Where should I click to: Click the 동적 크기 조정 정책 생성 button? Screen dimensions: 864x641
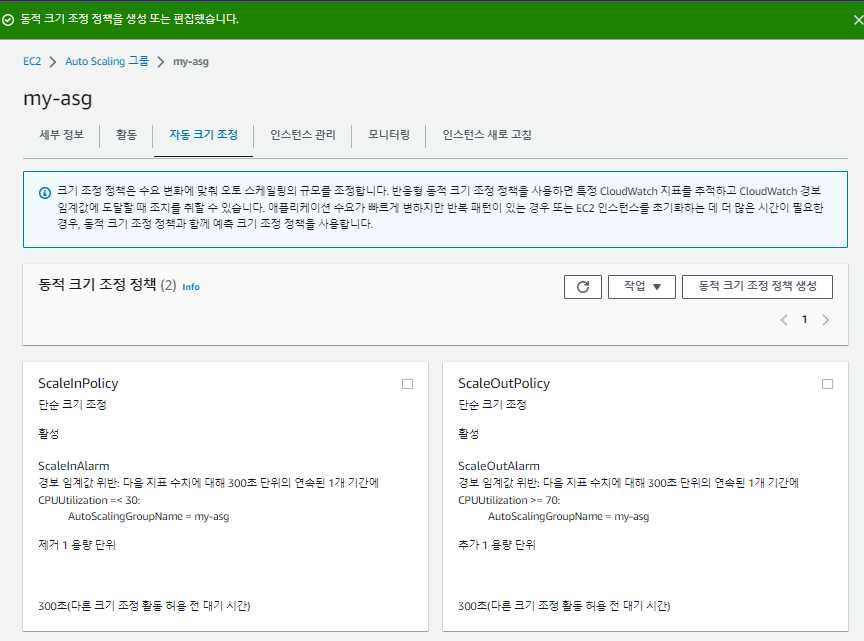[757, 287]
